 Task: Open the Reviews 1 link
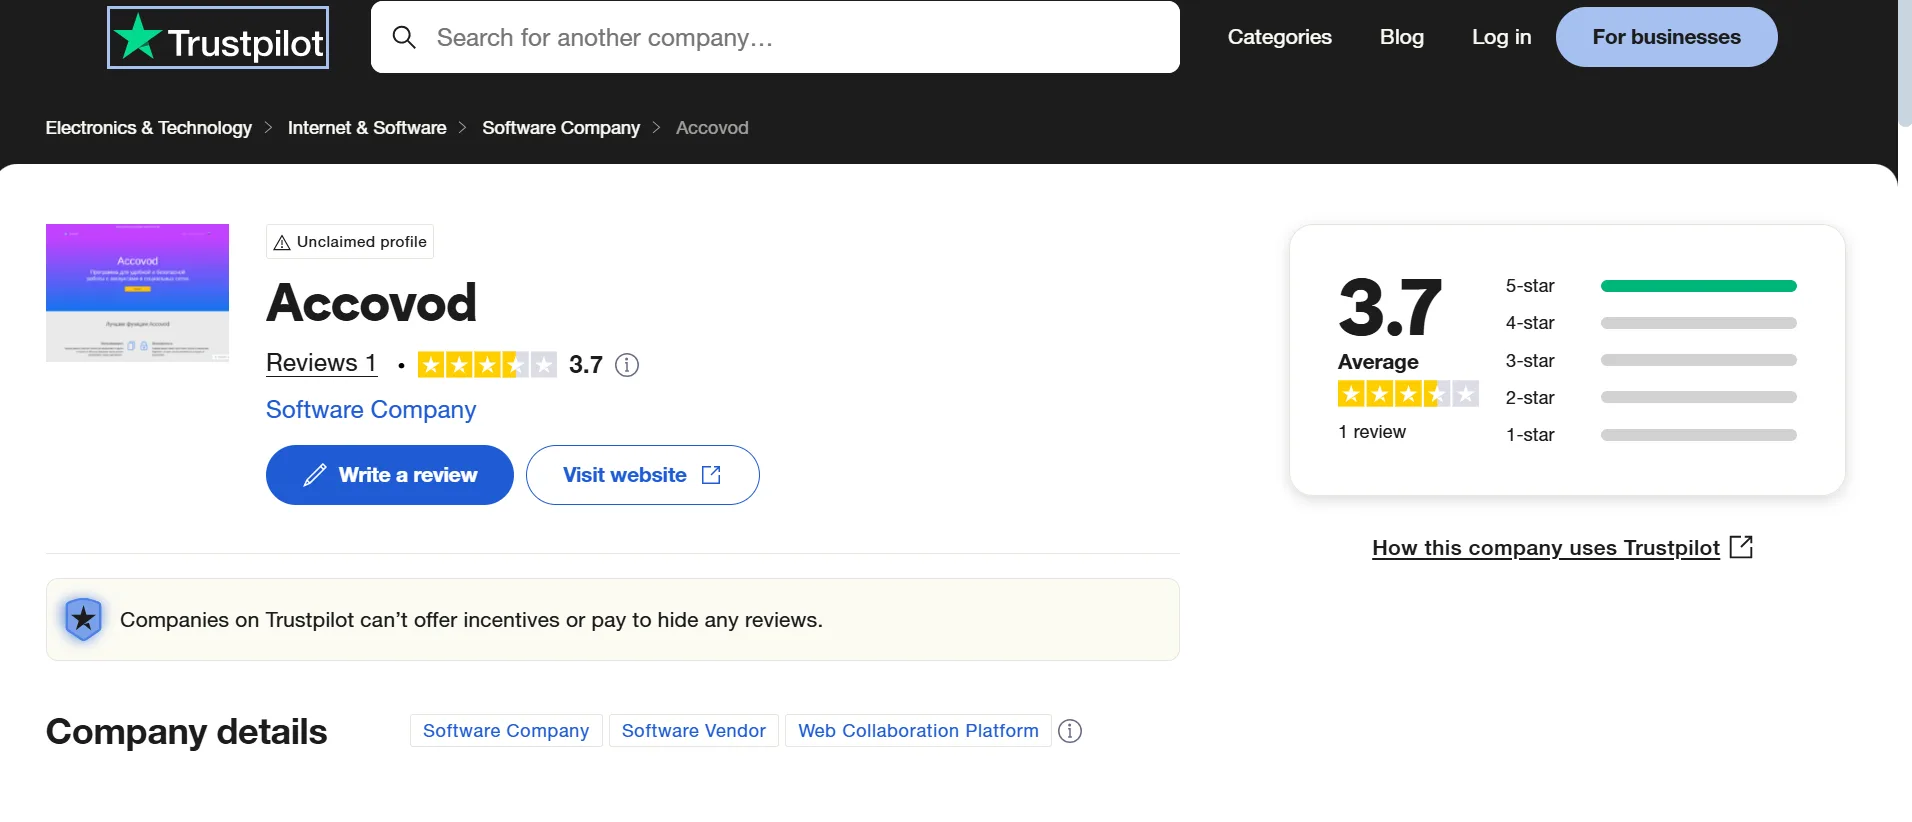point(321,363)
